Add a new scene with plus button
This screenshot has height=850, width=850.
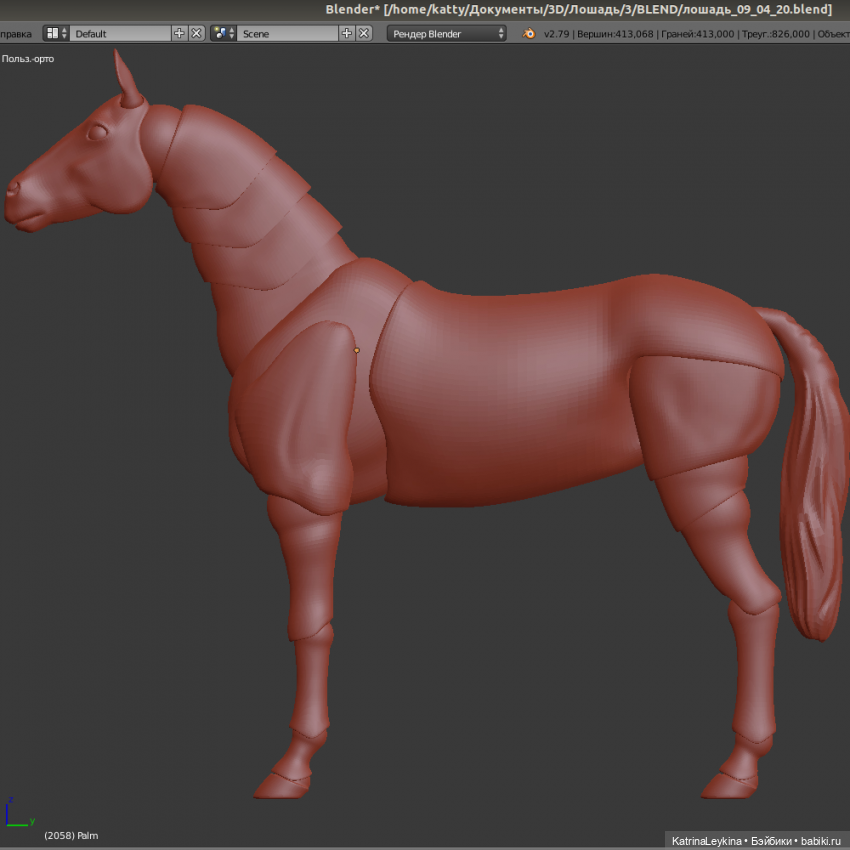[347, 33]
